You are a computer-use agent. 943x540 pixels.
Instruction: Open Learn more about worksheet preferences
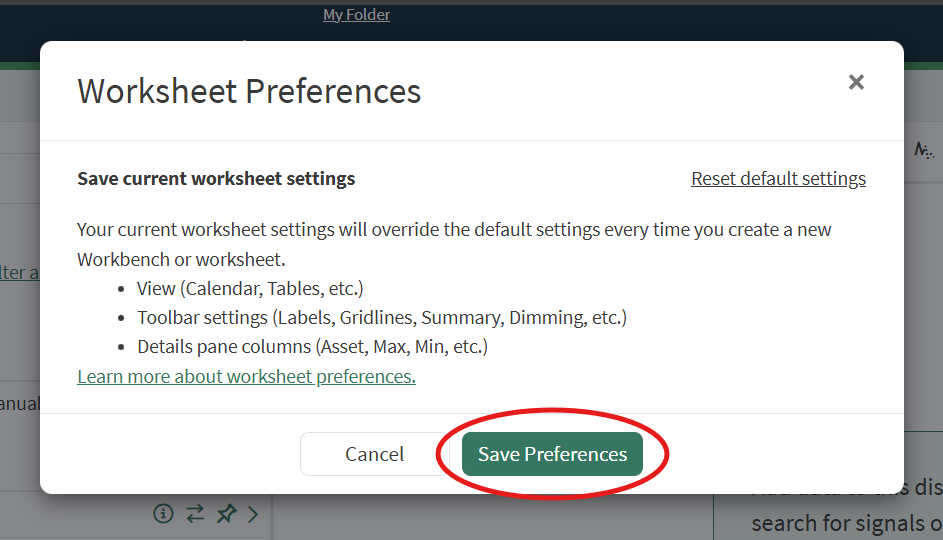[x=246, y=377]
